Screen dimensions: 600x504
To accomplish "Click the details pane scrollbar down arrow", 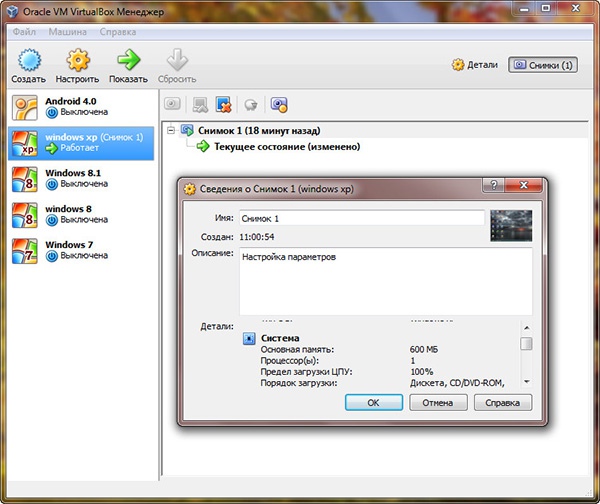I will 526,381.
